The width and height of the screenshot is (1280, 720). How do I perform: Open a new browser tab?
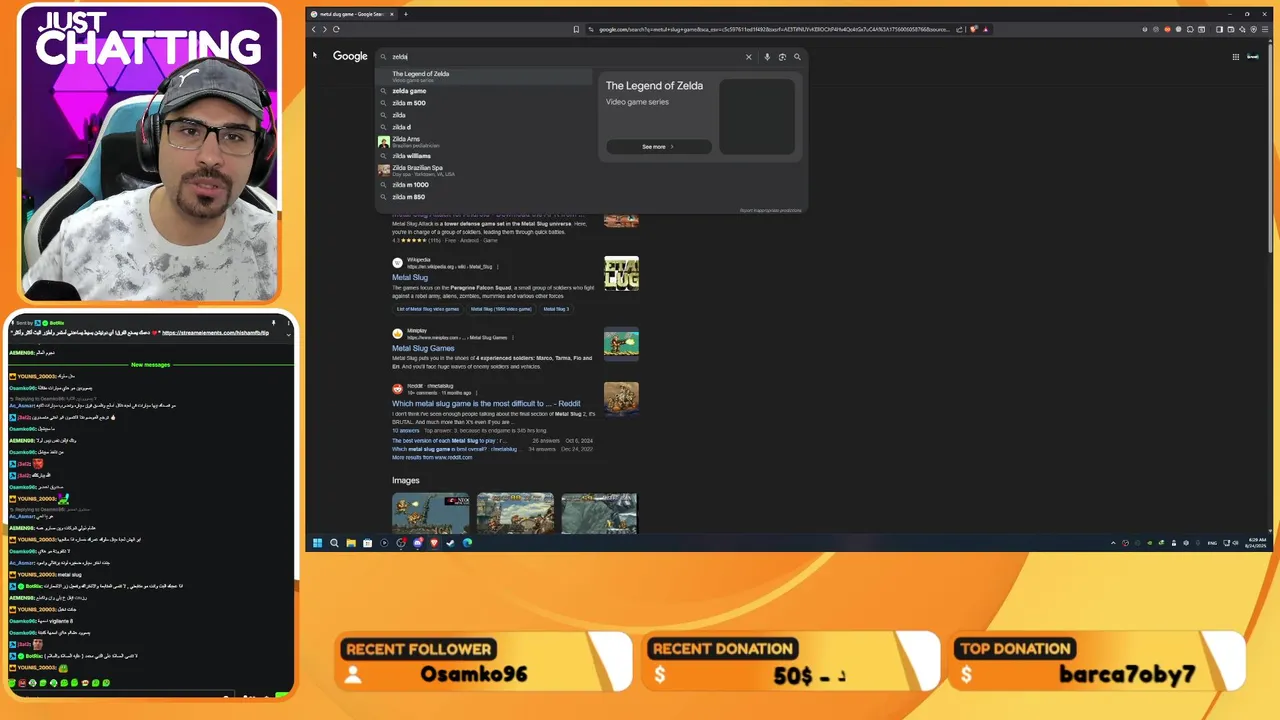click(x=405, y=14)
